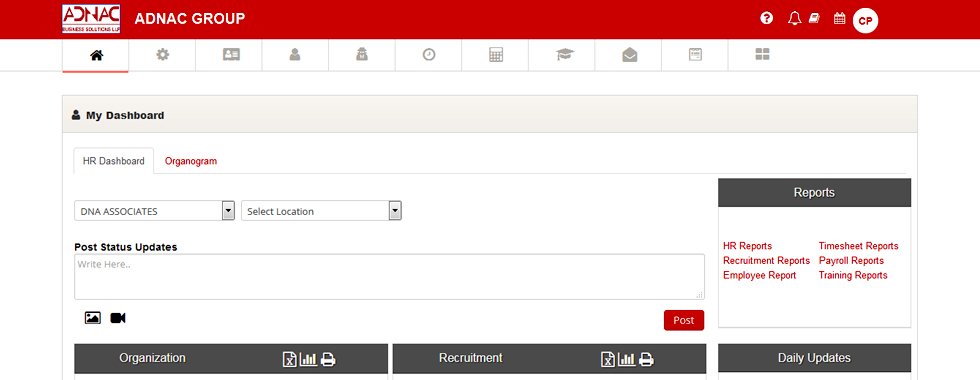Open the calculator payroll navigation tab
The height and width of the screenshot is (380, 980).
496,55
